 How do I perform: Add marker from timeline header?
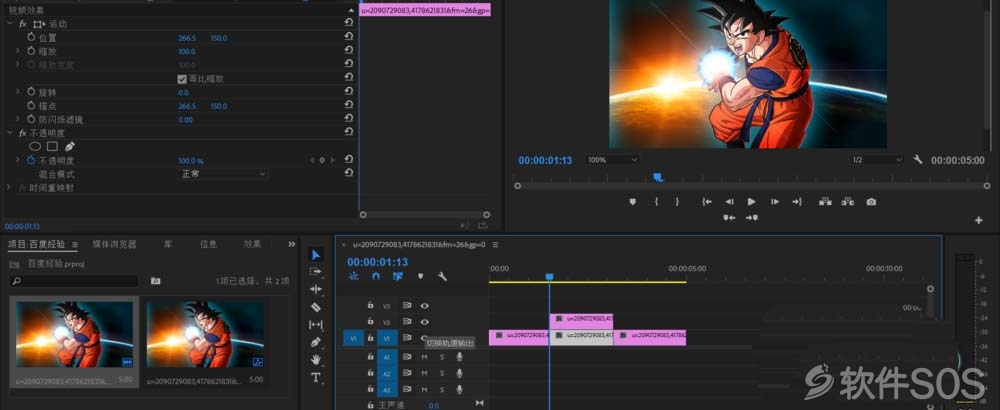420,276
